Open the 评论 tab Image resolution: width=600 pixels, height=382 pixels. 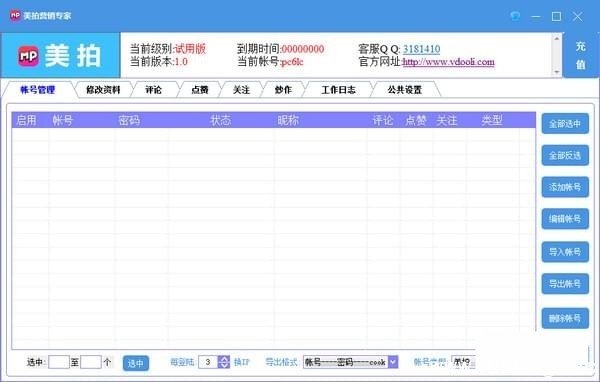click(x=153, y=90)
